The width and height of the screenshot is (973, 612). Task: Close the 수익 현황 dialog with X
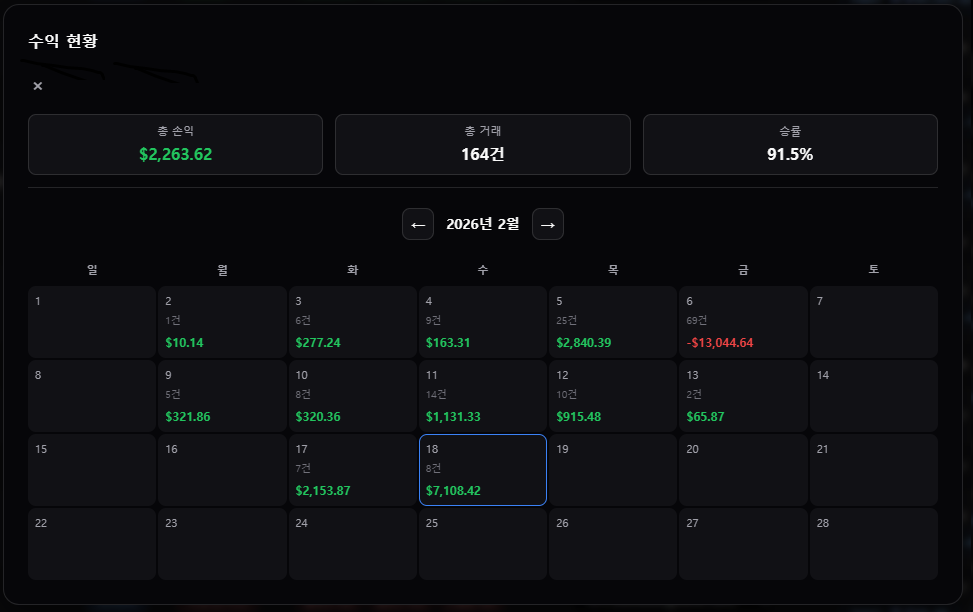pos(38,86)
